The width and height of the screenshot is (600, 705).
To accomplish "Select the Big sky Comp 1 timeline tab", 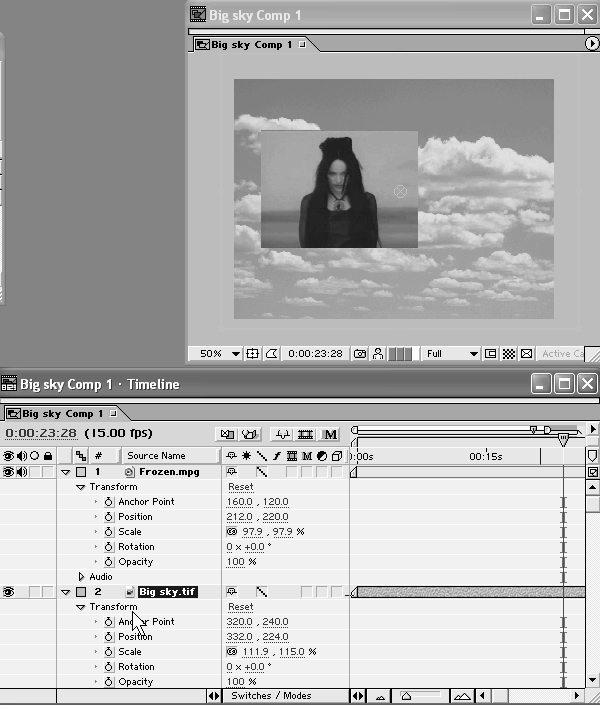I will click(60, 413).
